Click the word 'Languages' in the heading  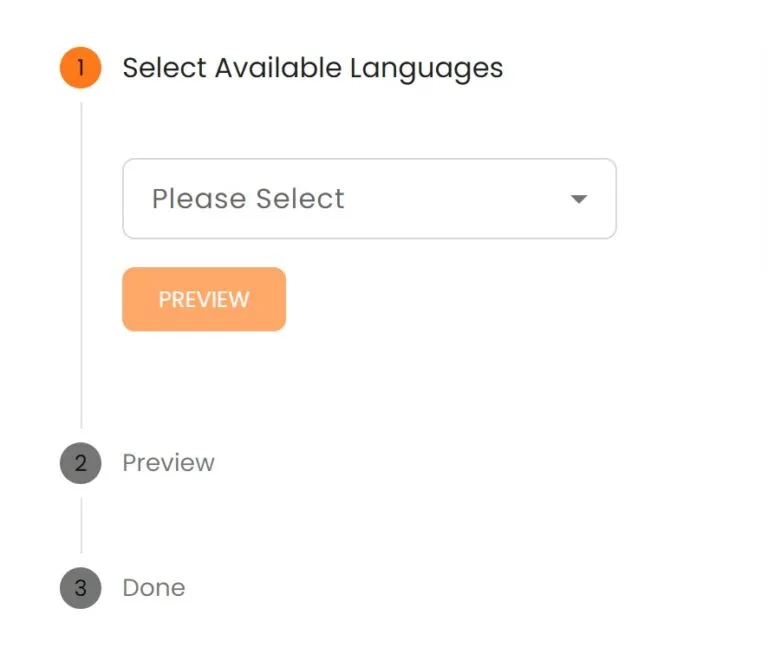427,69
